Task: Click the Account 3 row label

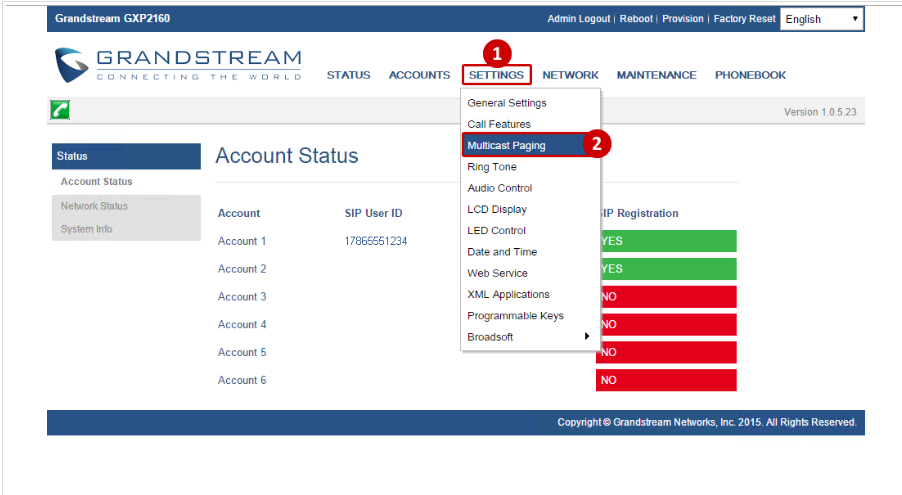Action: click(x=242, y=297)
